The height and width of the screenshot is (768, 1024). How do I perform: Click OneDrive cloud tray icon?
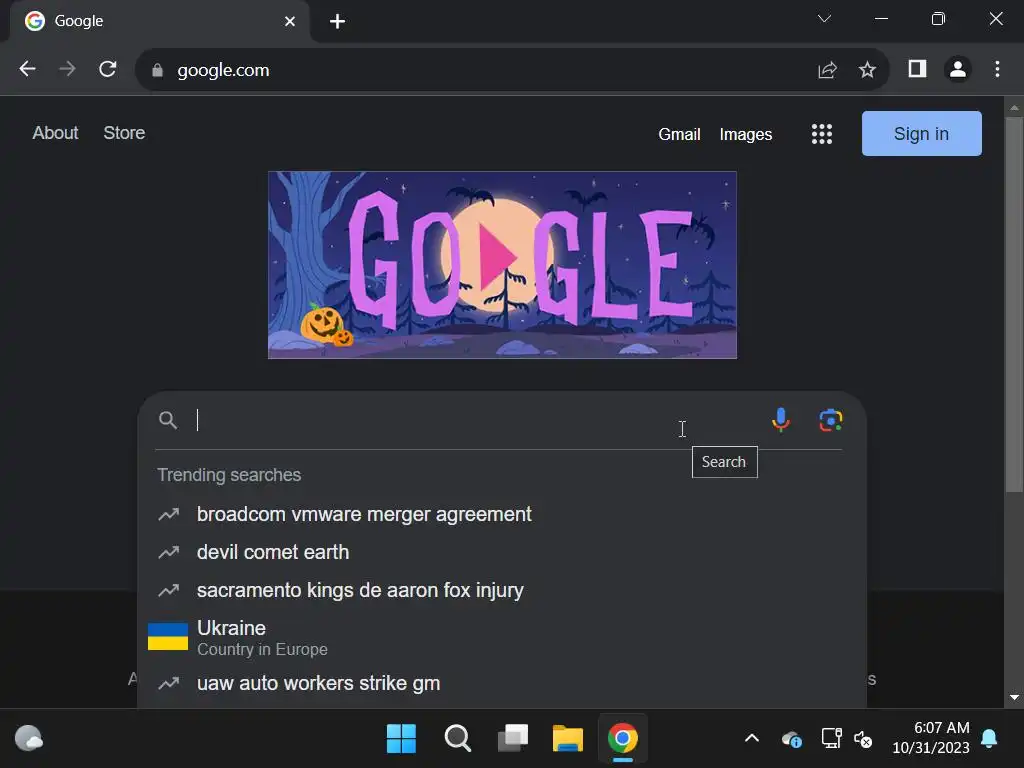pyautogui.click(x=792, y=739)
